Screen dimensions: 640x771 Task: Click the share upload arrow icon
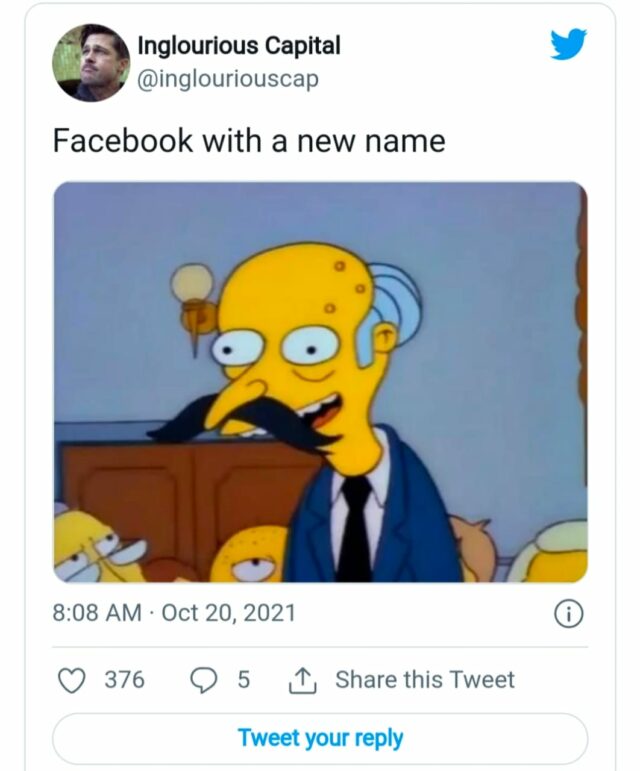[301, 680]
